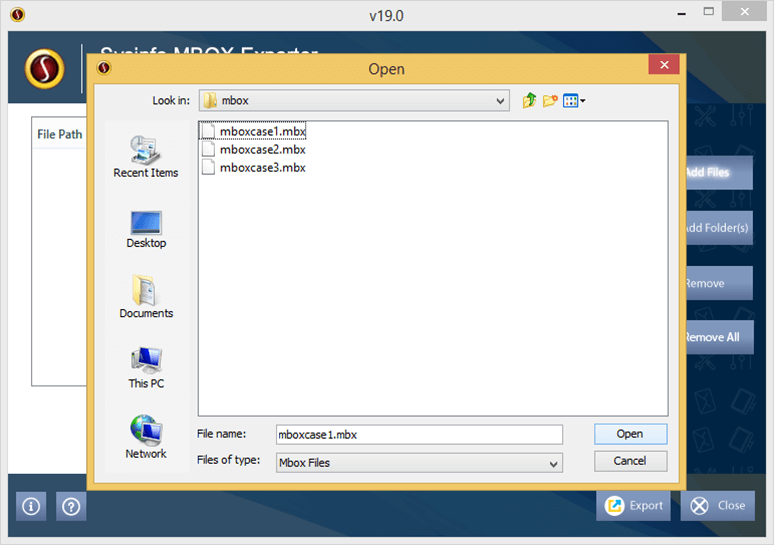Browse the Network location
Screen dimensions: 775x545
pos(146,437)
